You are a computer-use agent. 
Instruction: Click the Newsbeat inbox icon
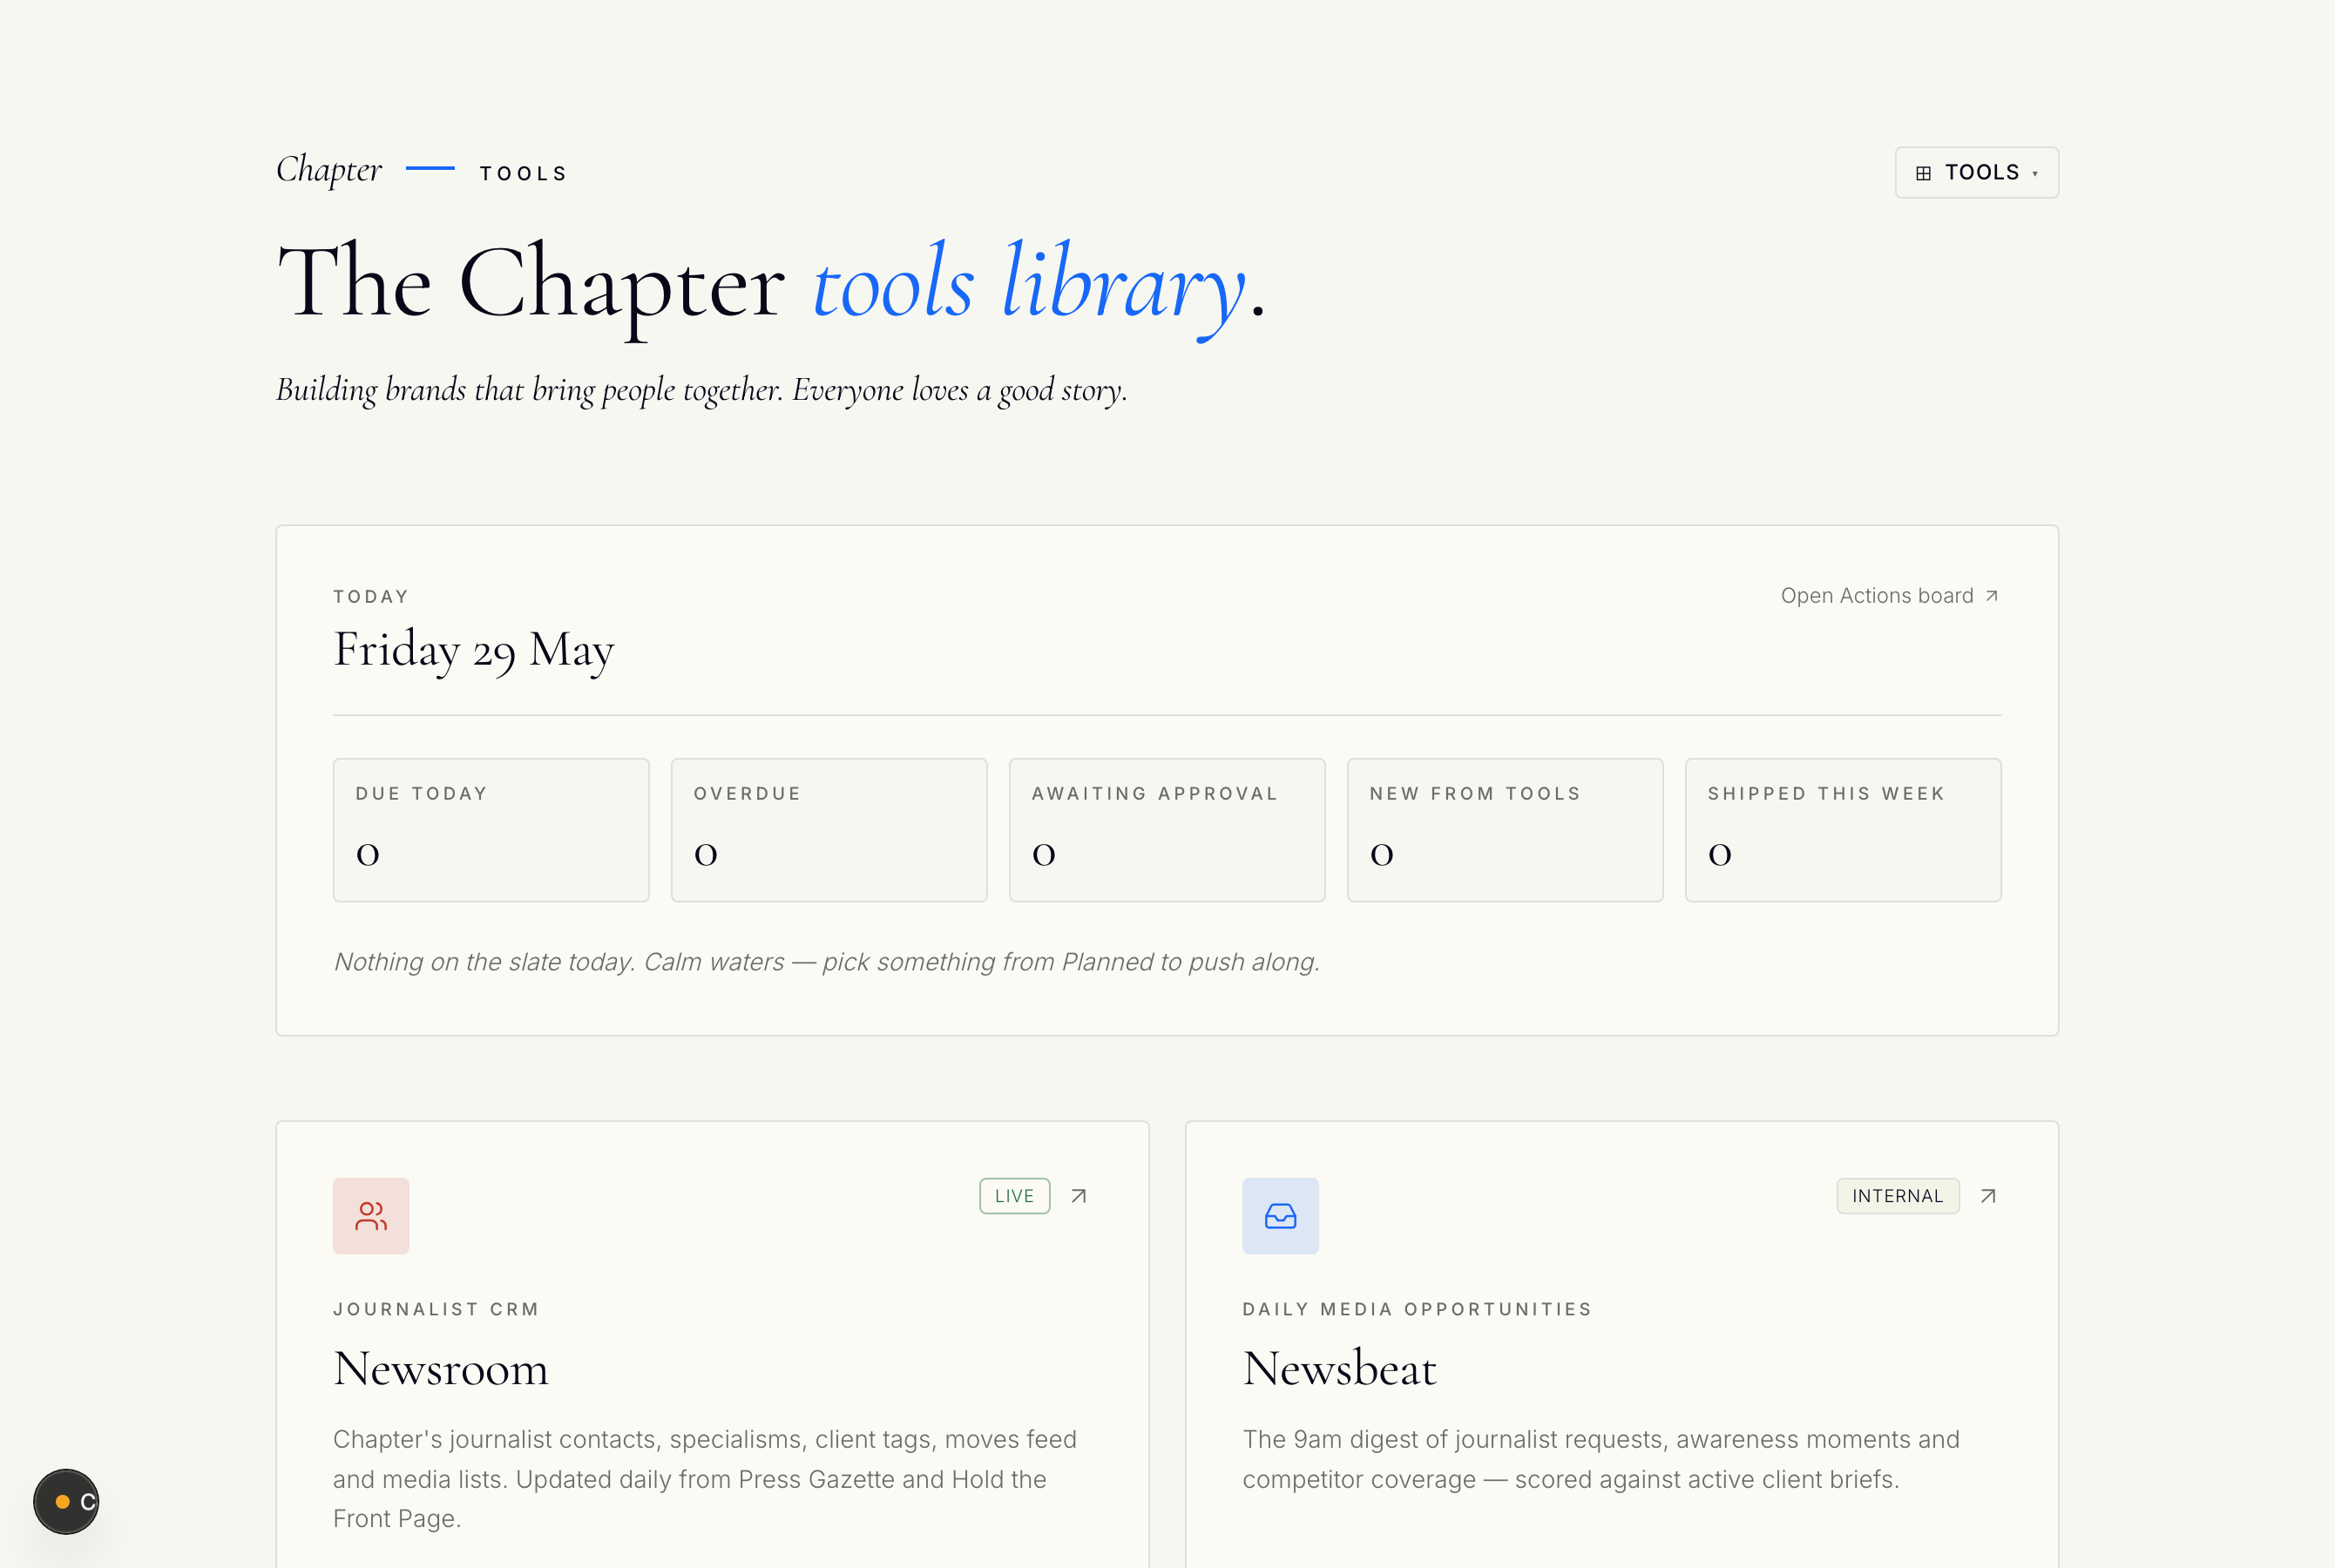coord(1280,1215)
